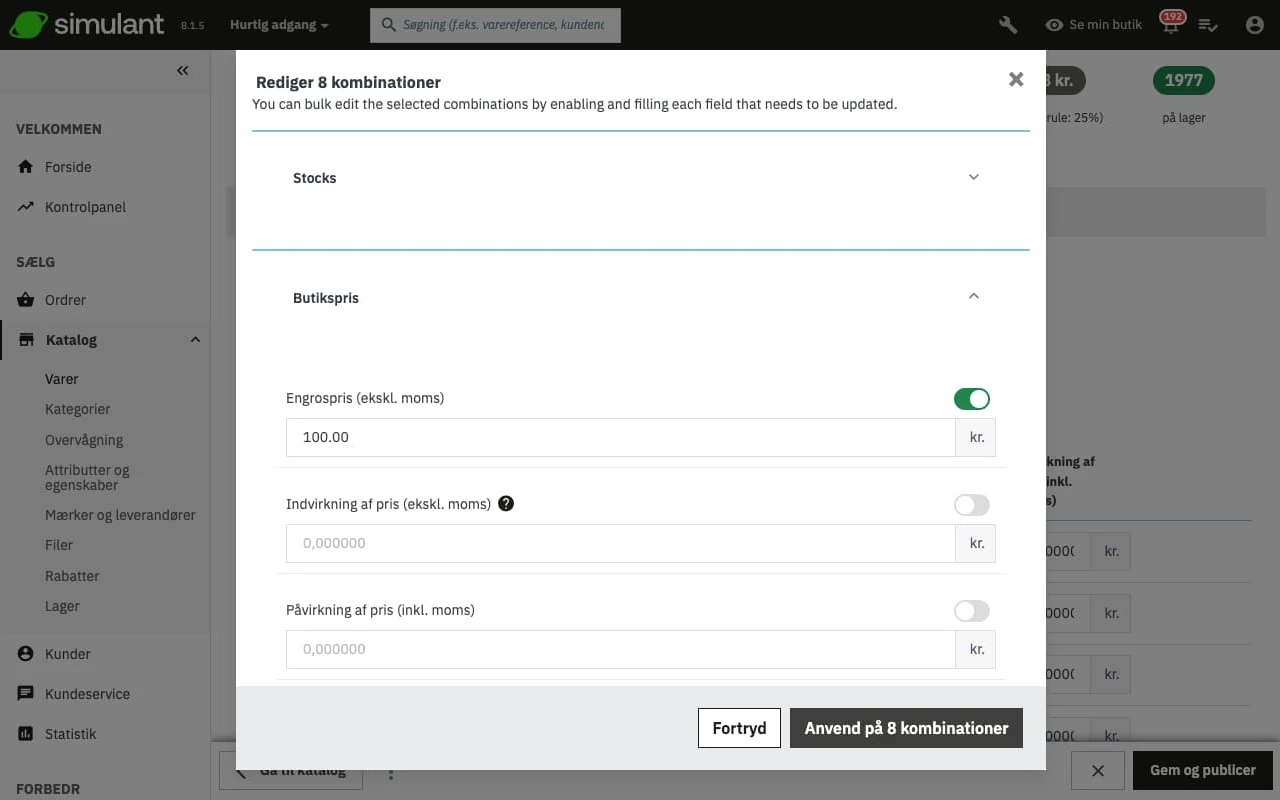This screenshot has height=800, width=1280.
Task: Expand the Stocks section
Action: point(973,178)
